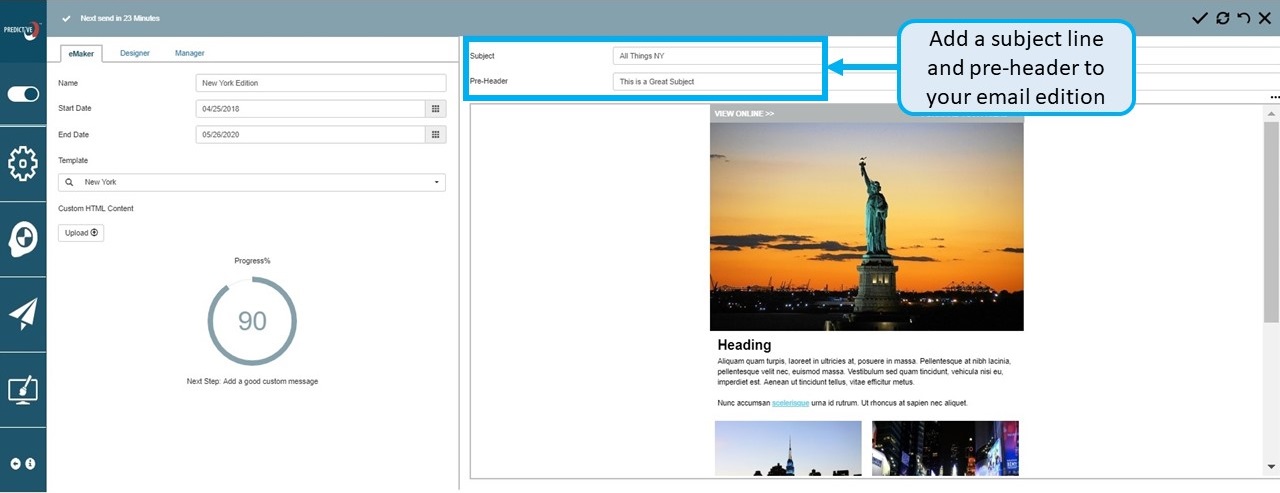
Task: Click the Predictive logo at top left
Action: coord(22,28)
